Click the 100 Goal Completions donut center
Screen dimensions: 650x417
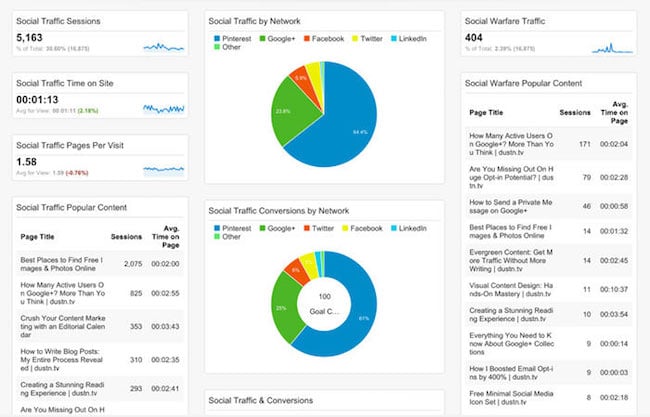coord(324,304)
